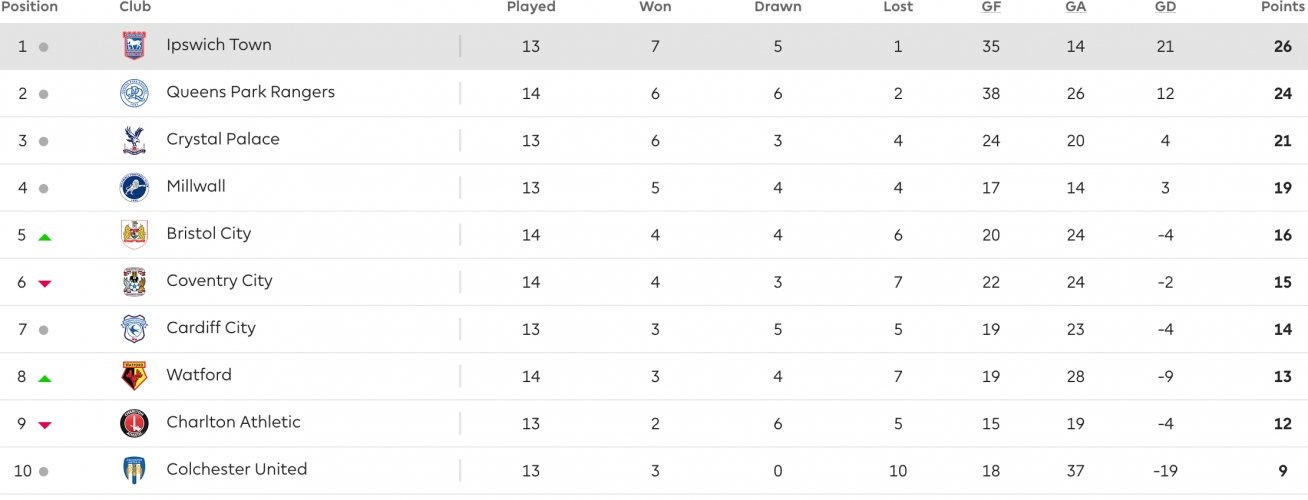The height and width of the screenshot is (500, 1308).
Task: Click the GD column header
Action: pos(1165,7)
